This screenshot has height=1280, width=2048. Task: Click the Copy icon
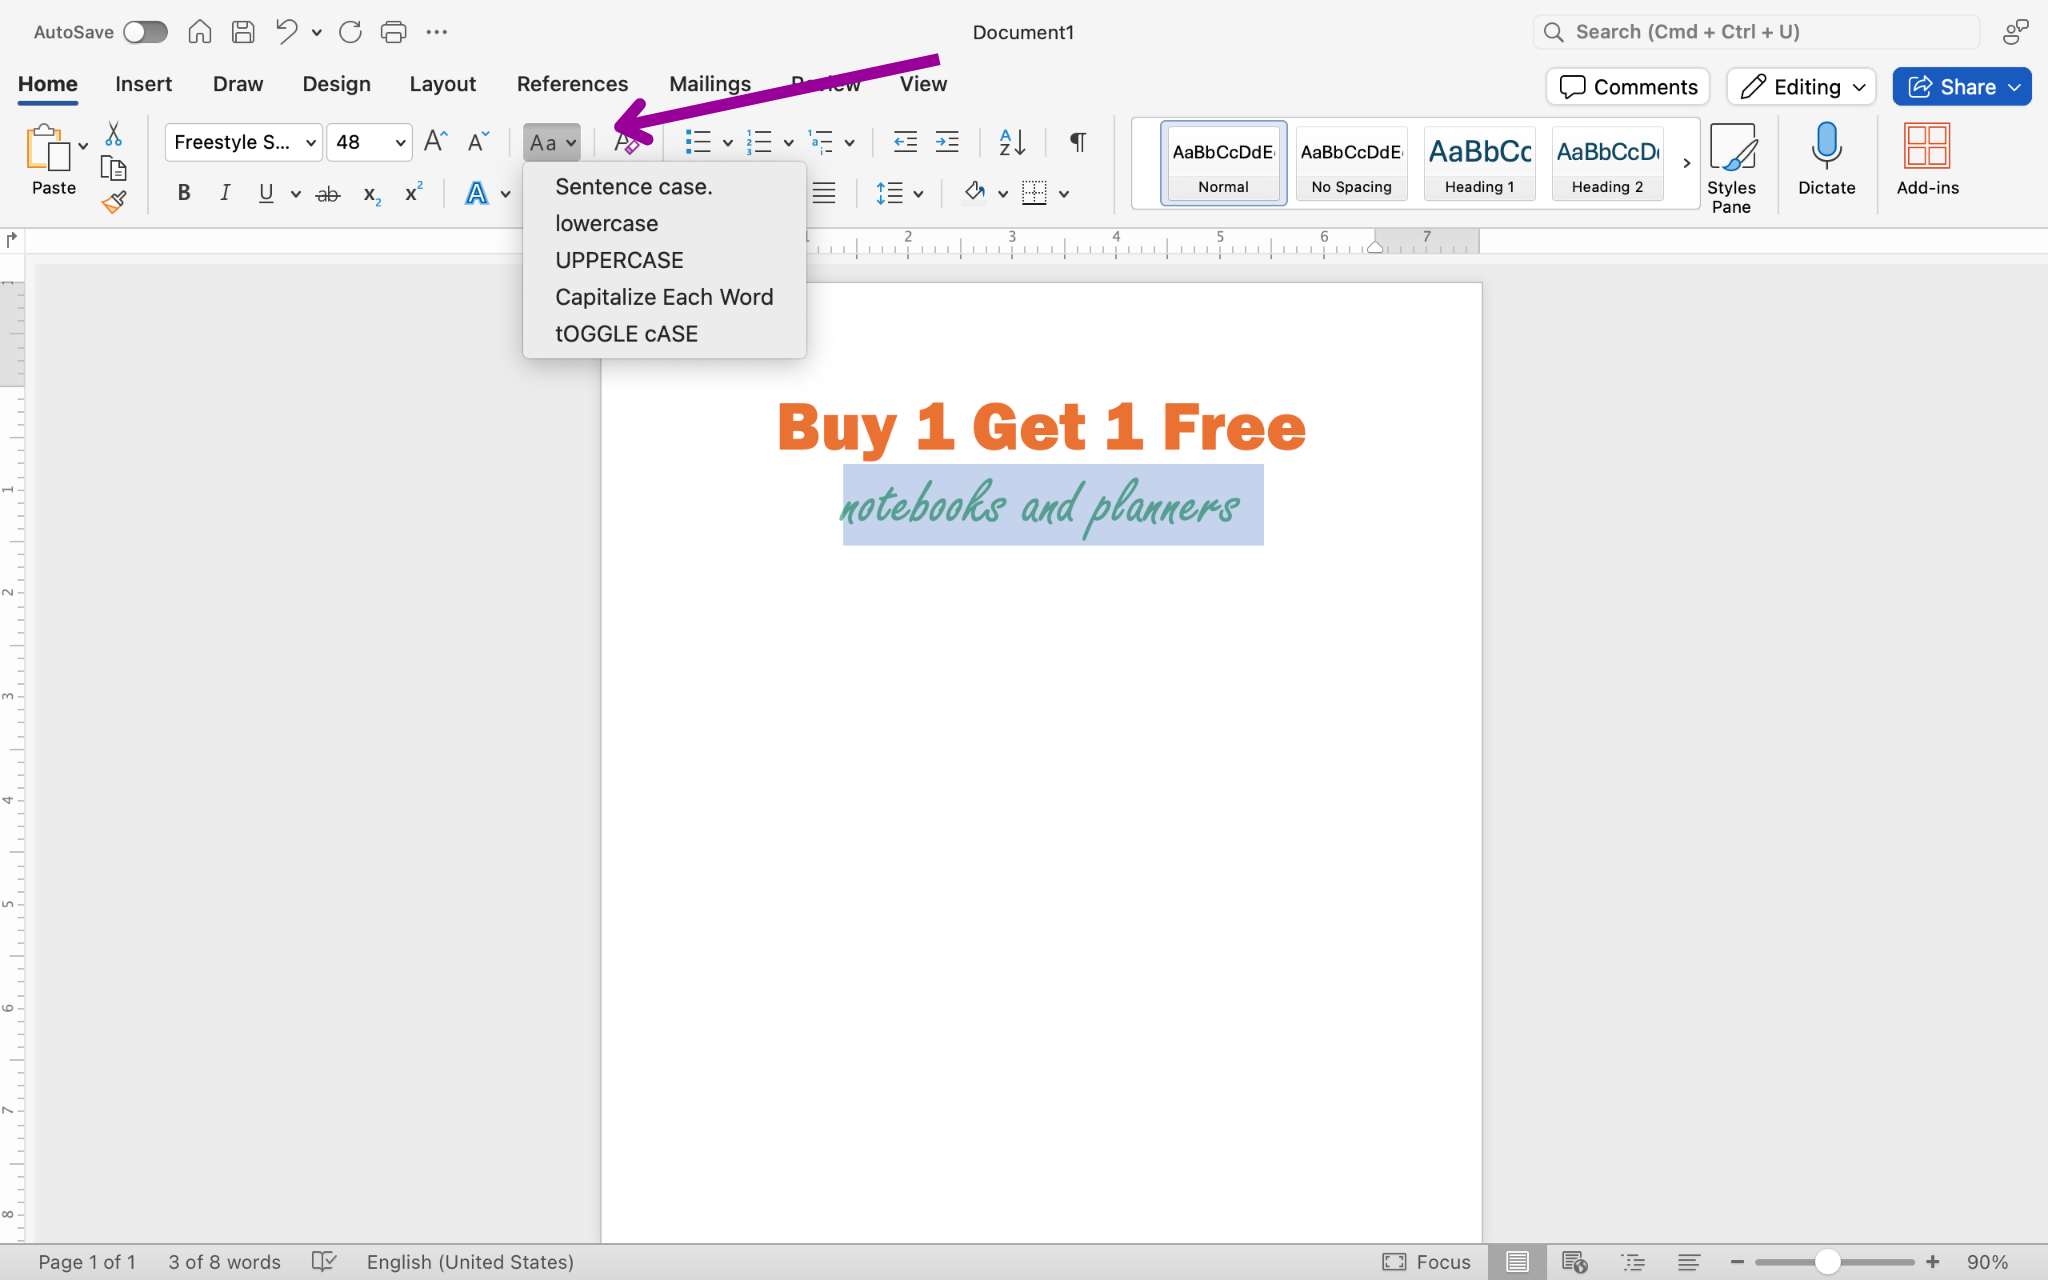coord(113,168)
